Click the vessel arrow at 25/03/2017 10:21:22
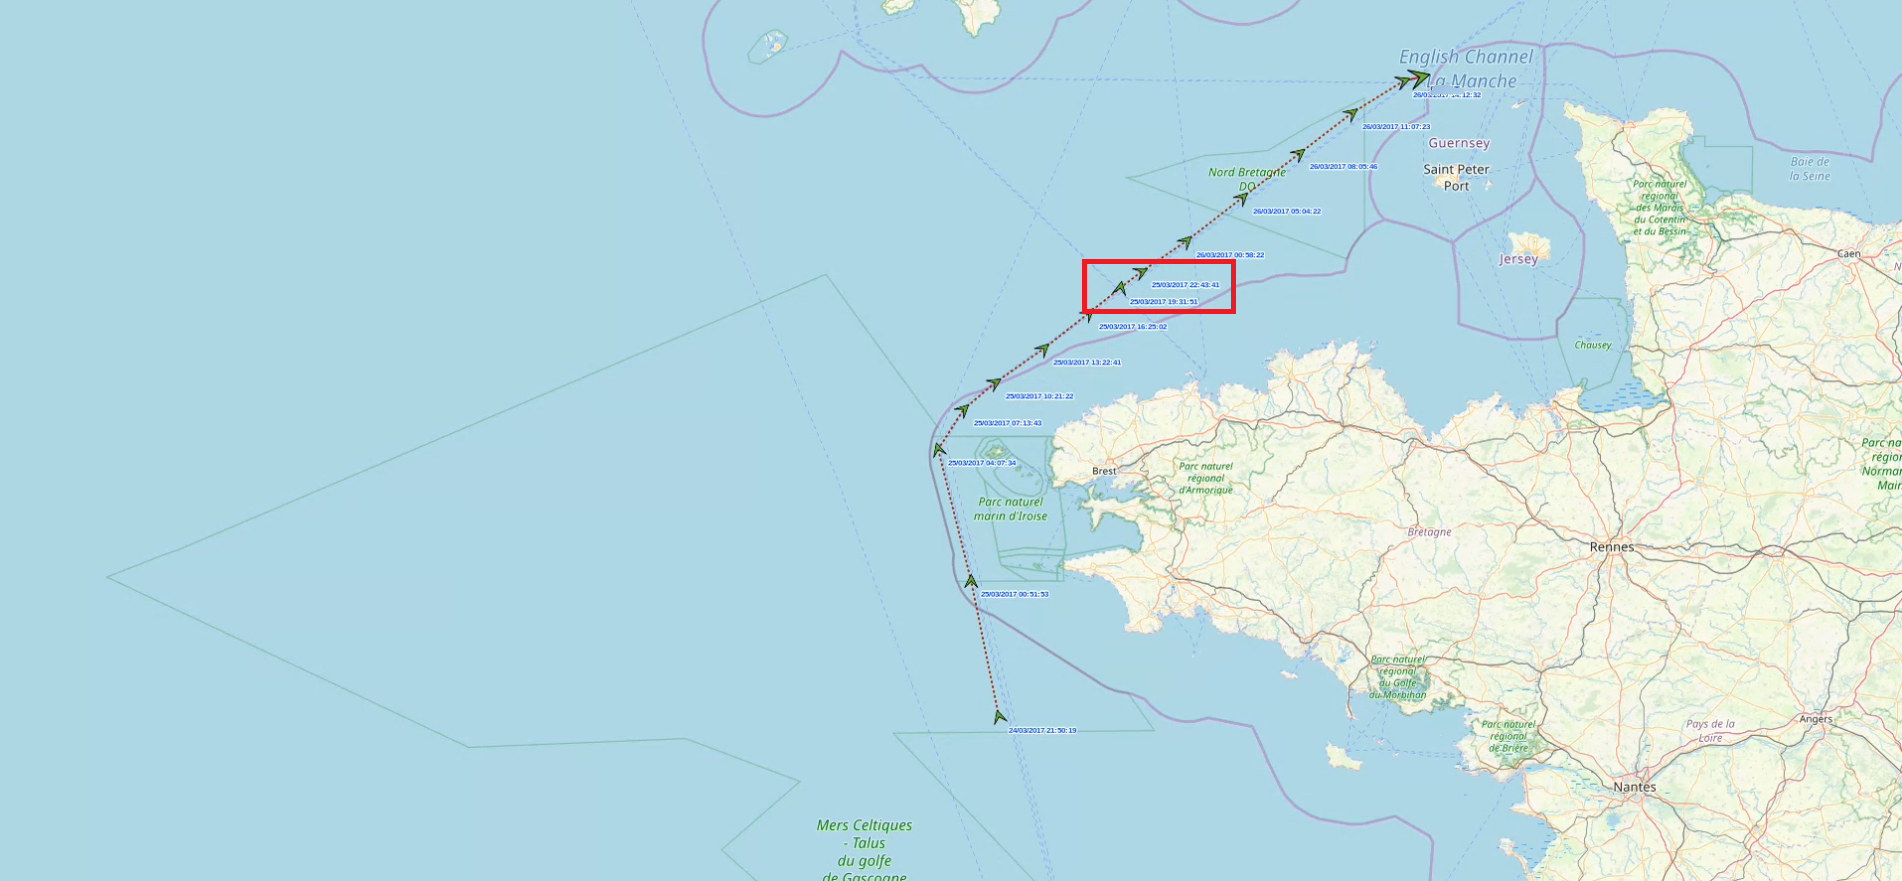 pos(994,383)
